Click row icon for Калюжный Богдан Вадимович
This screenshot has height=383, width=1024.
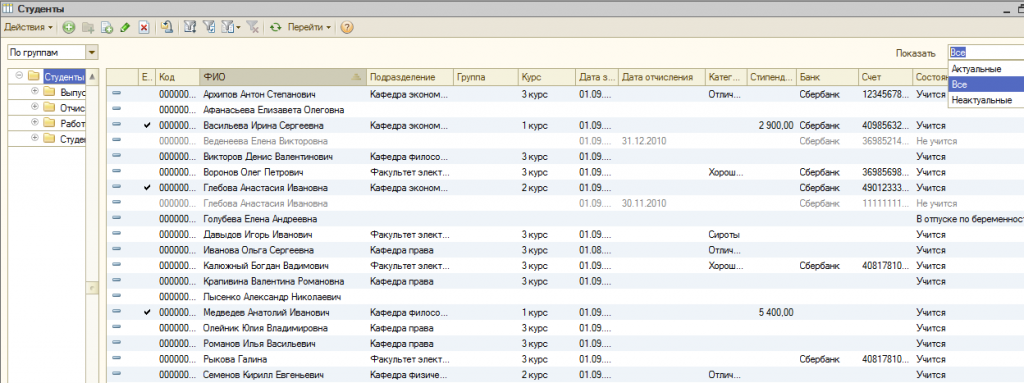point(117,265)
